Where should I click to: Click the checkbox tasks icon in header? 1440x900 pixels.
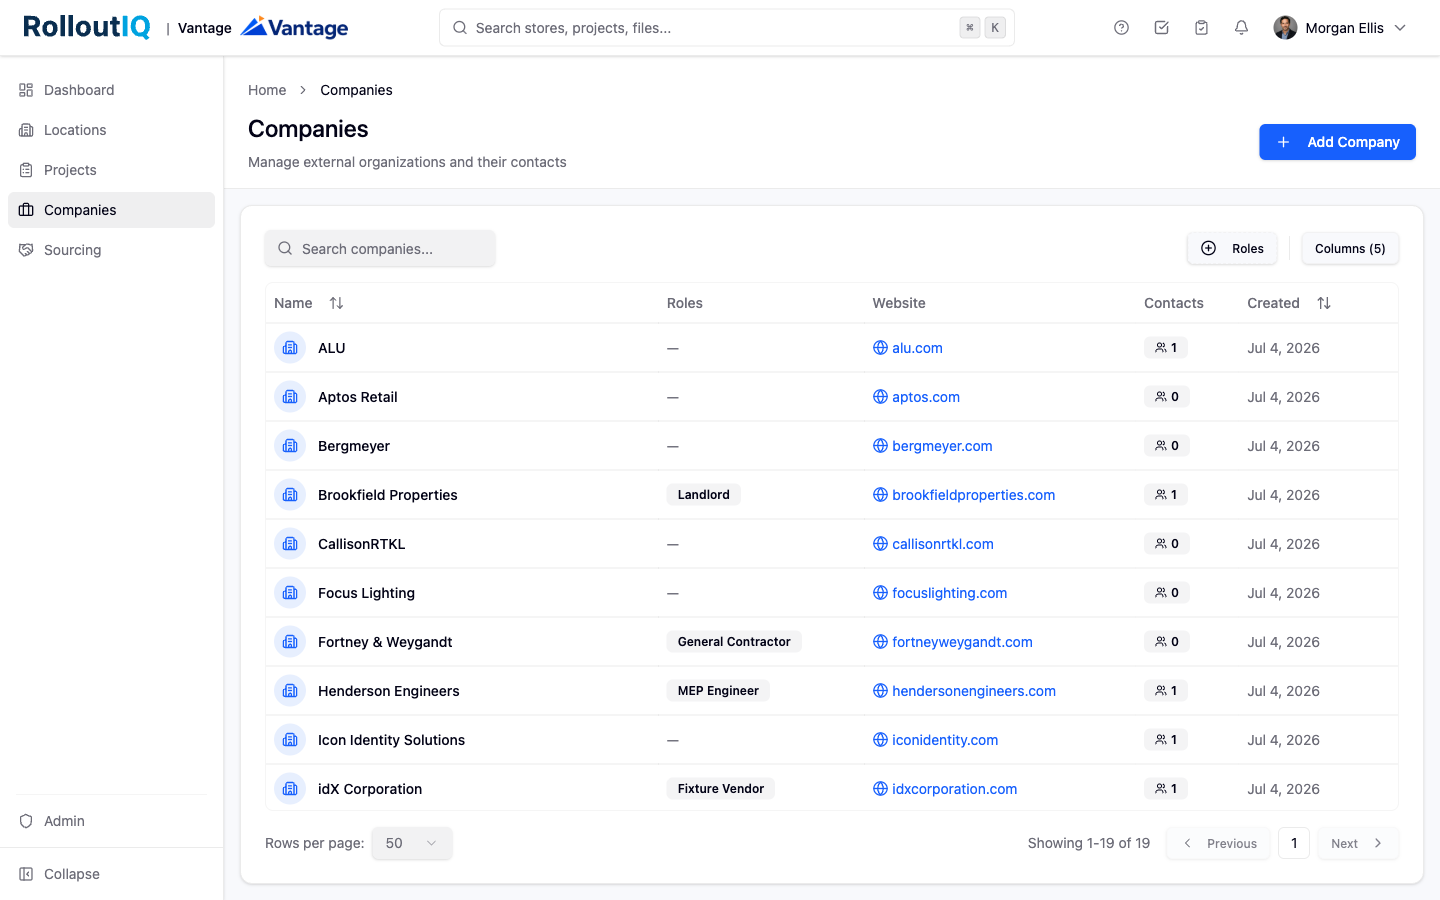point(1161,28)
